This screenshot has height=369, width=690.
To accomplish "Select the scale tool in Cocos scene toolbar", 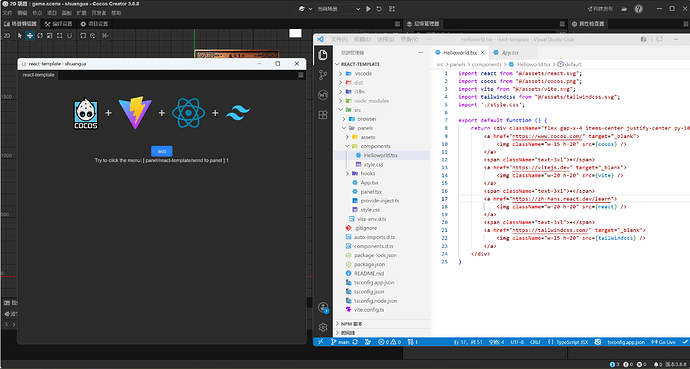I will tap(50, 36).
